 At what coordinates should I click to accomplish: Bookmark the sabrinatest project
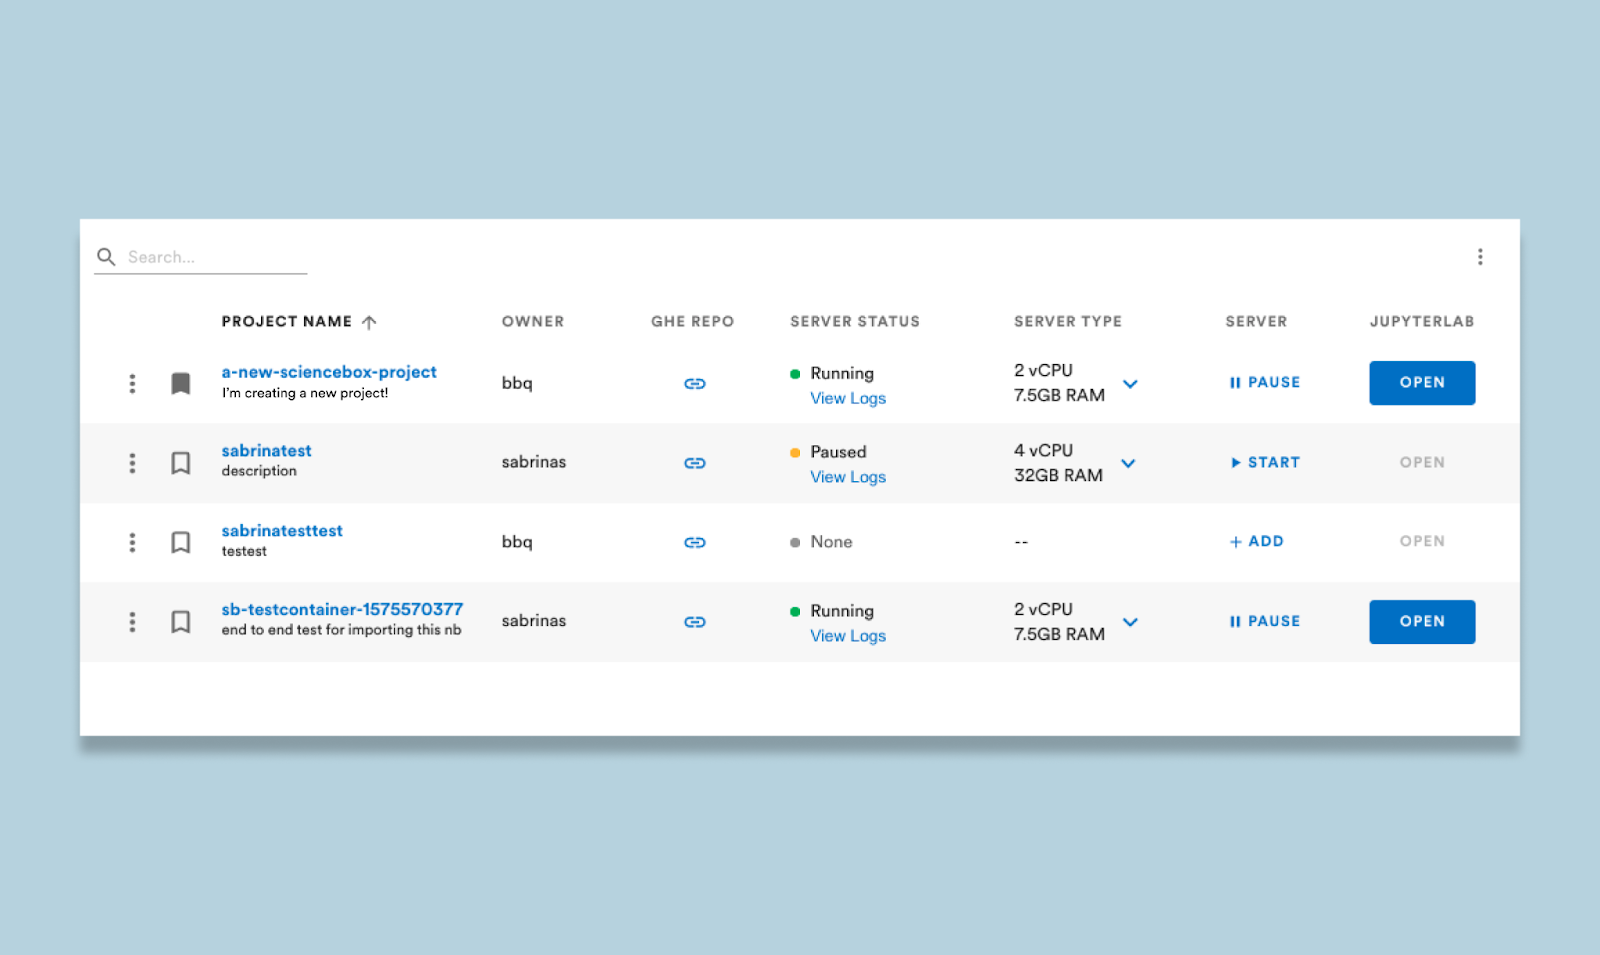tap(180, 462)
